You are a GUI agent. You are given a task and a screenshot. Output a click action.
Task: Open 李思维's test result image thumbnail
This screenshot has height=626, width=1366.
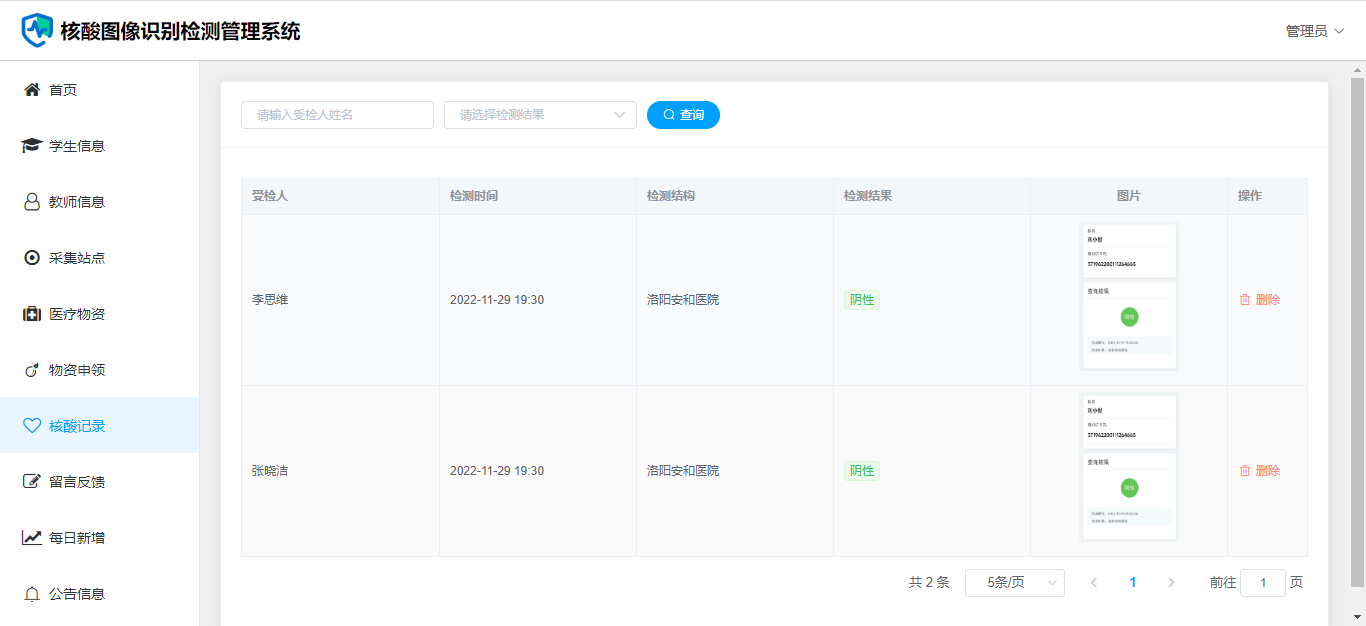point(1129,297)
